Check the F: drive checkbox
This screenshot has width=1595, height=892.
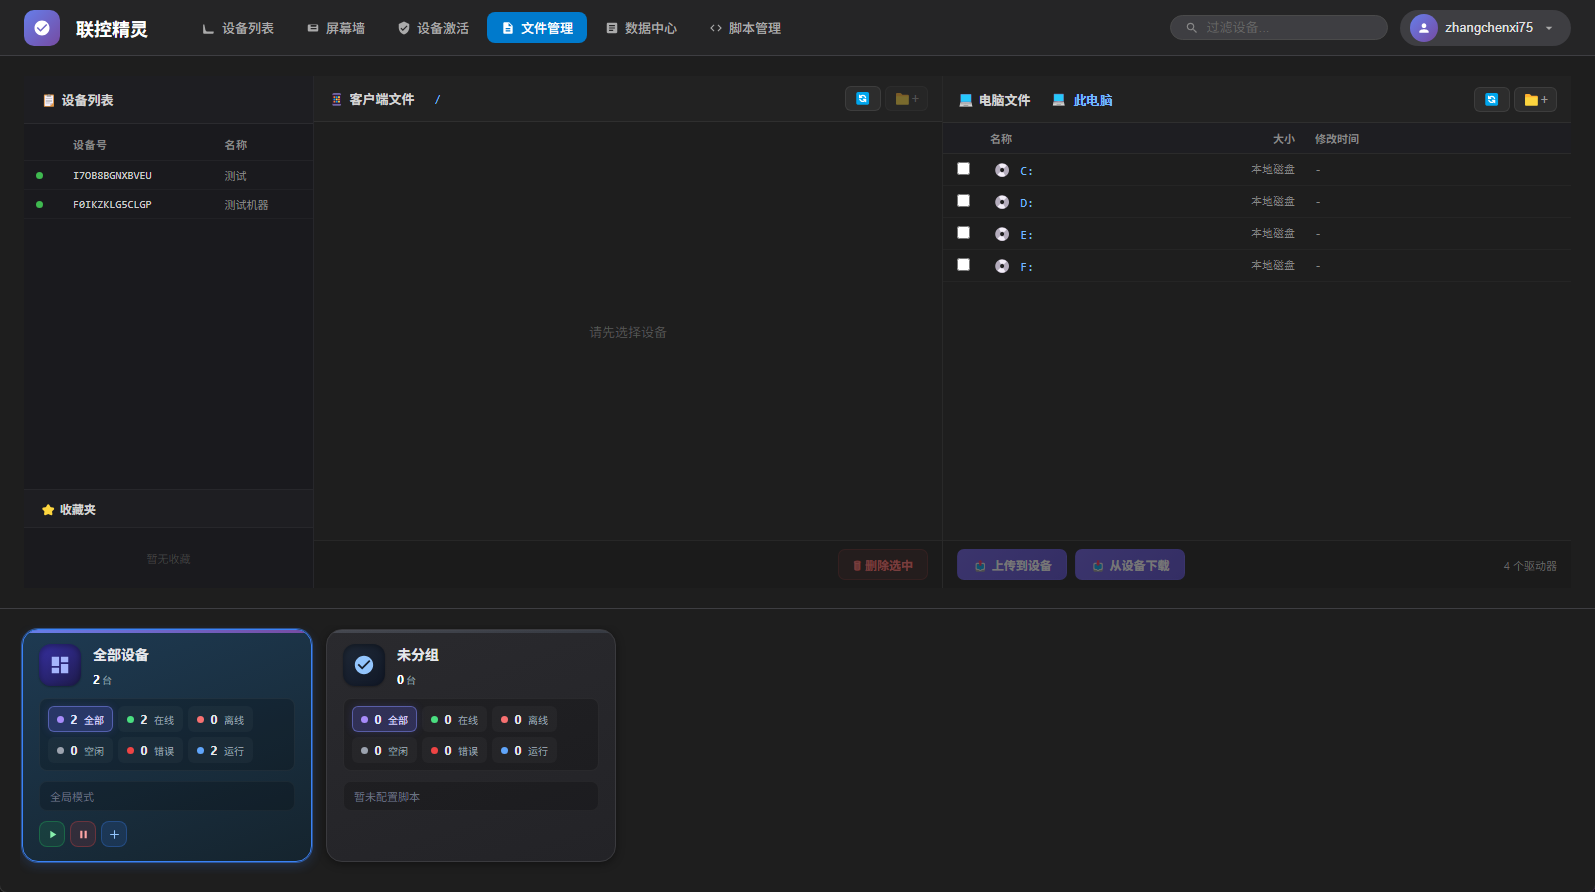(x=963, y=265)
